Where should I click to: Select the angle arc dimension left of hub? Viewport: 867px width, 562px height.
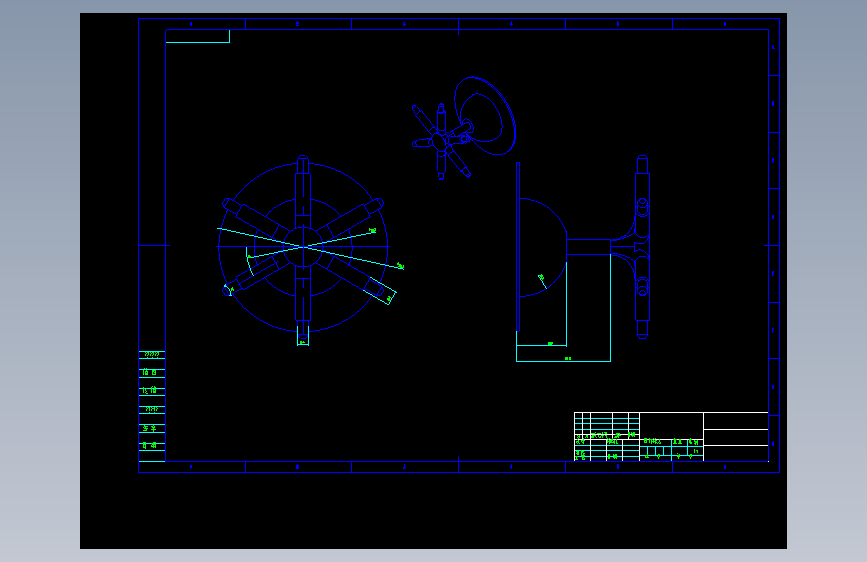coord(250,262)
